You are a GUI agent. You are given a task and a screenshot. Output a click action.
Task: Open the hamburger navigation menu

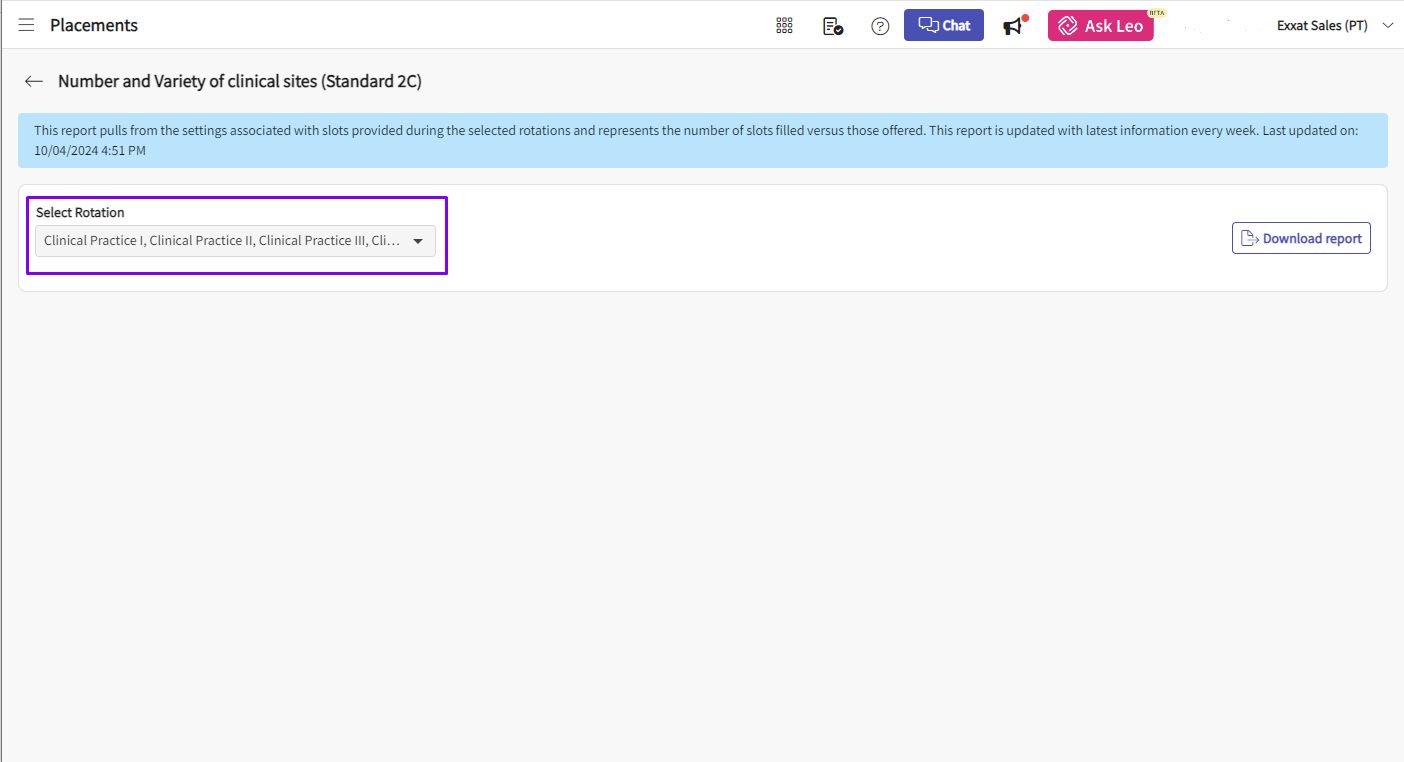click(26, 25)
